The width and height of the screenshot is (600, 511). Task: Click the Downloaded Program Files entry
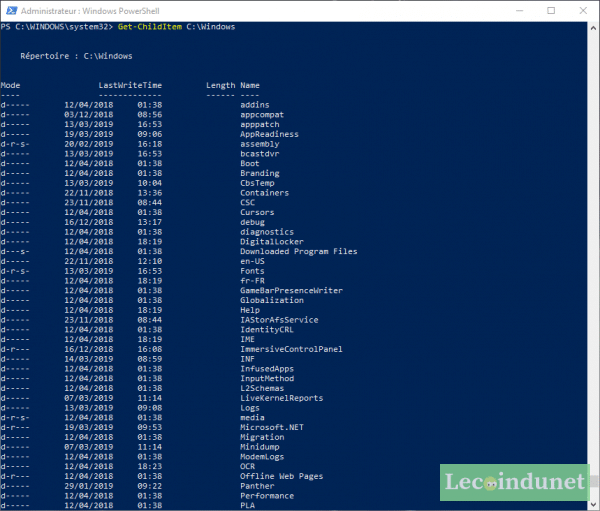pos(299,251)
